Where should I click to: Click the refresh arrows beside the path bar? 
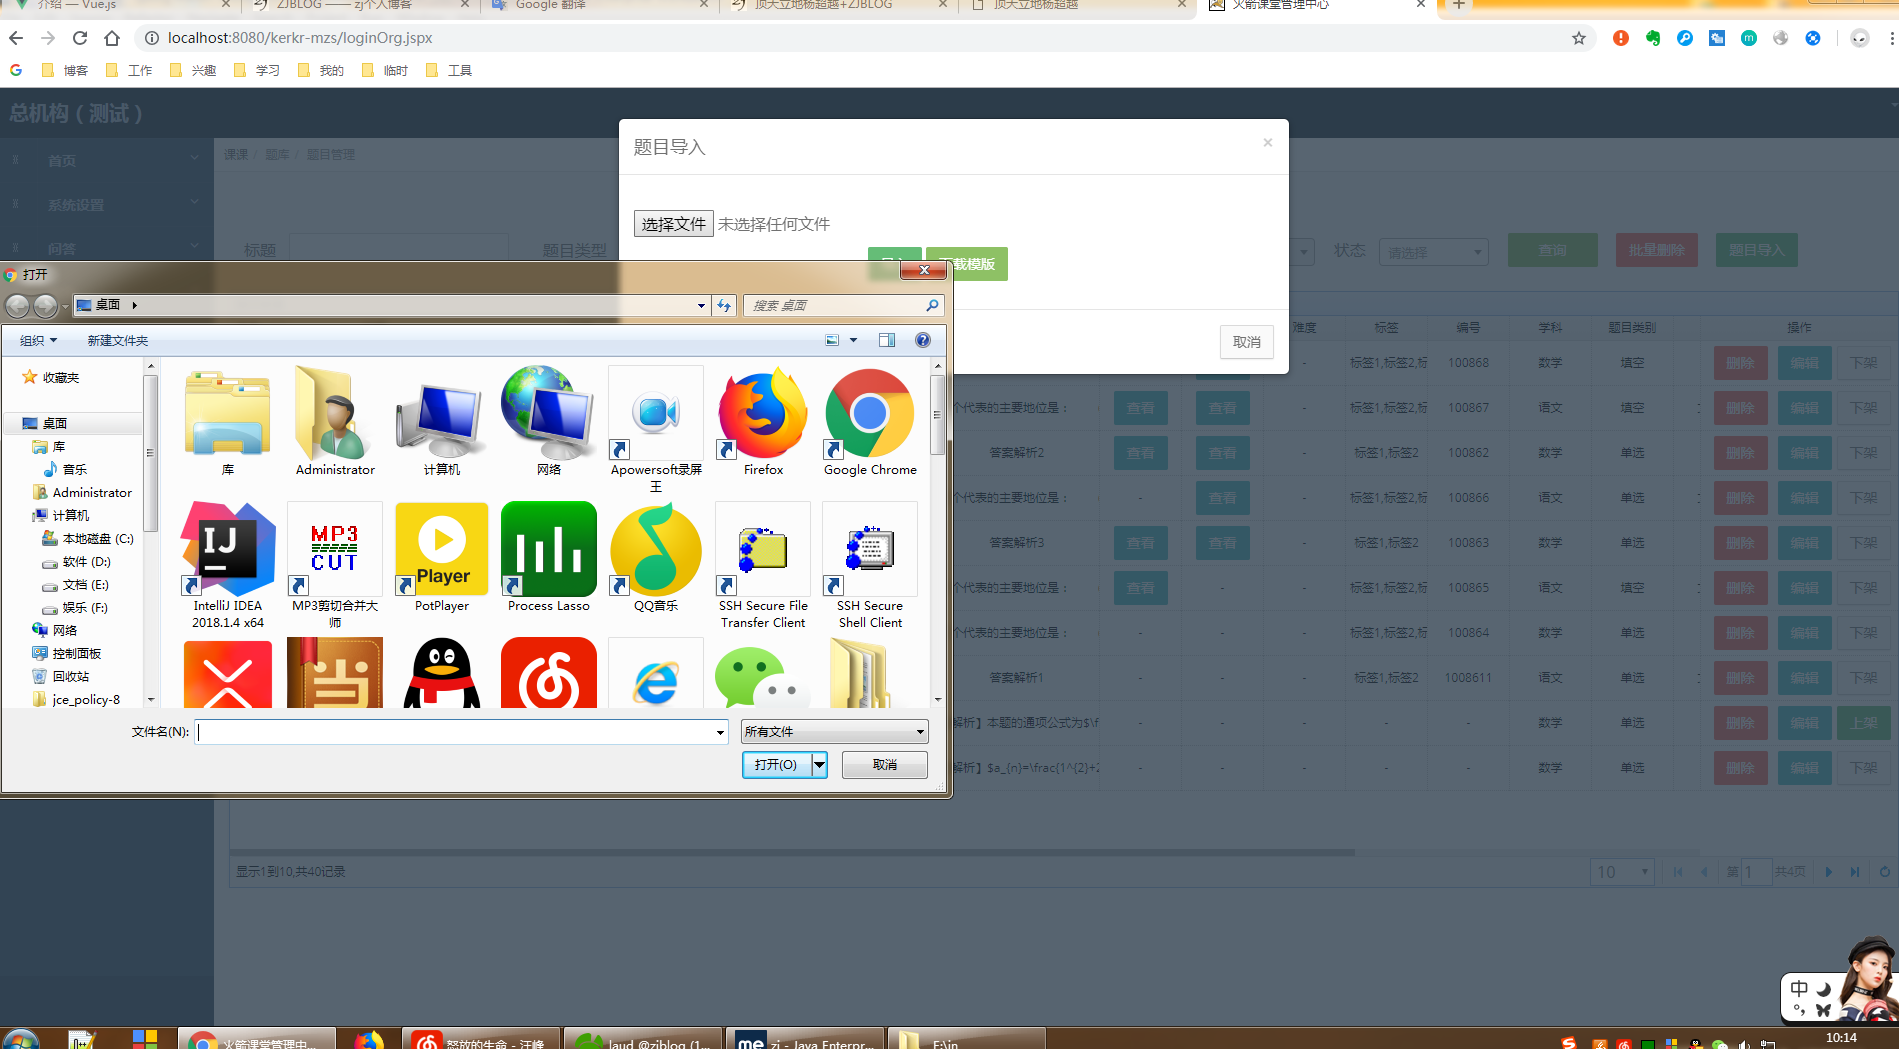coord(724,305)
